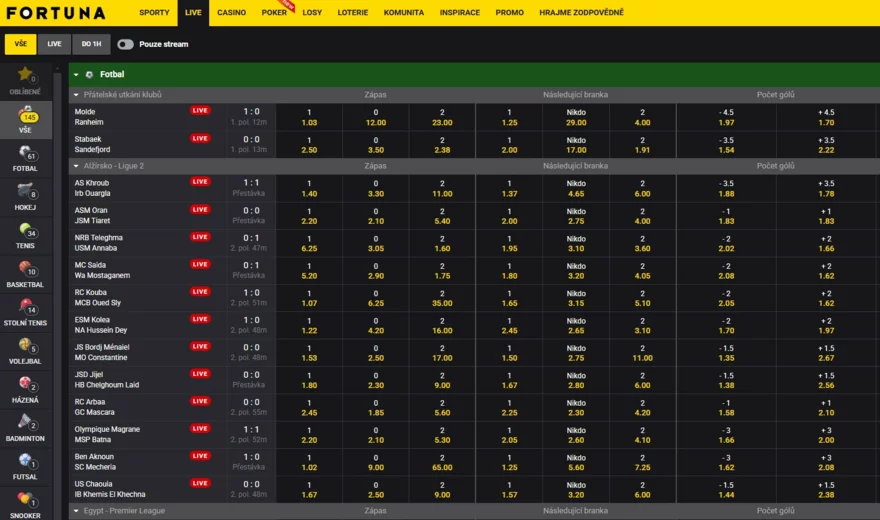Bet on SC Mecheria win at 65.00

442,462
